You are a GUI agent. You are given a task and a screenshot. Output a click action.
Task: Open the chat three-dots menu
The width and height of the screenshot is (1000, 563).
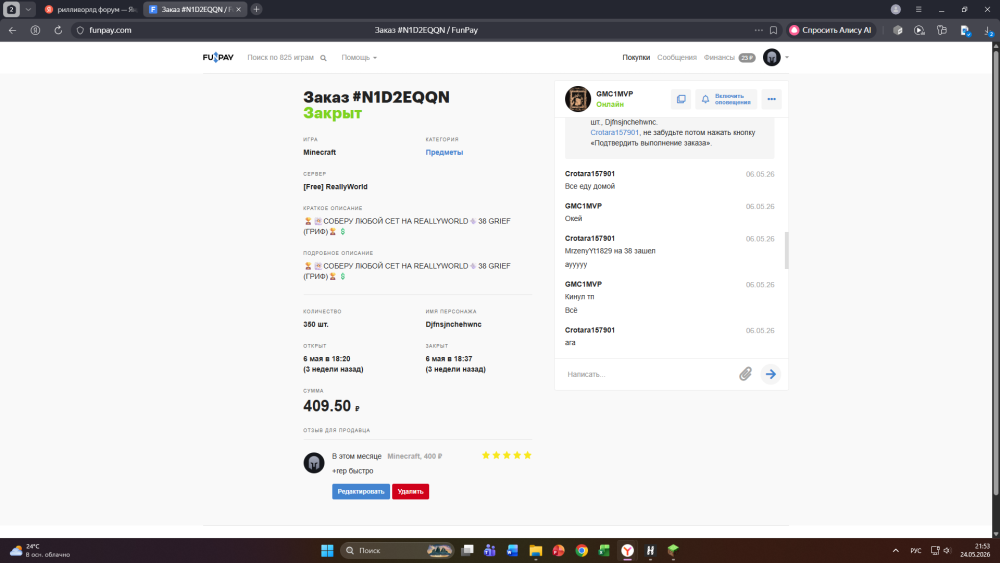tap(771, 99)
